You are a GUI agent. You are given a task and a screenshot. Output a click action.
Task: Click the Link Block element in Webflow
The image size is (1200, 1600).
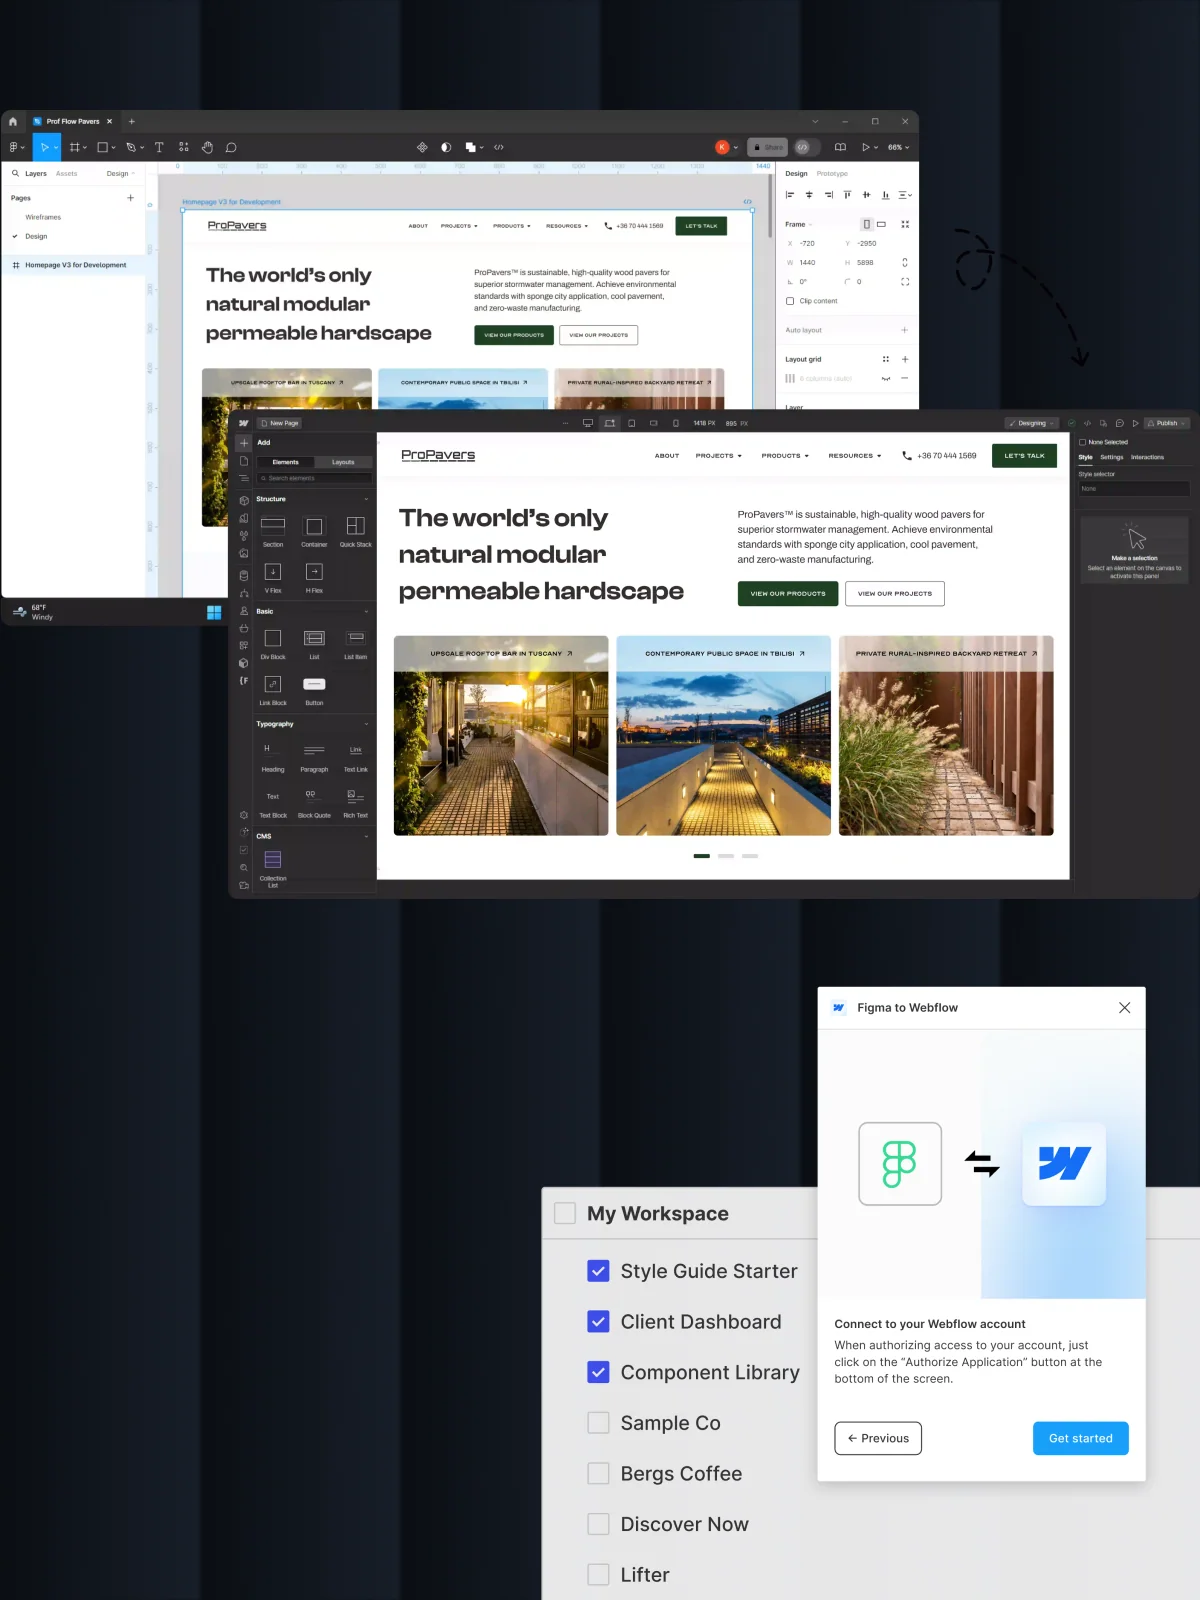(x=273, y=689)
